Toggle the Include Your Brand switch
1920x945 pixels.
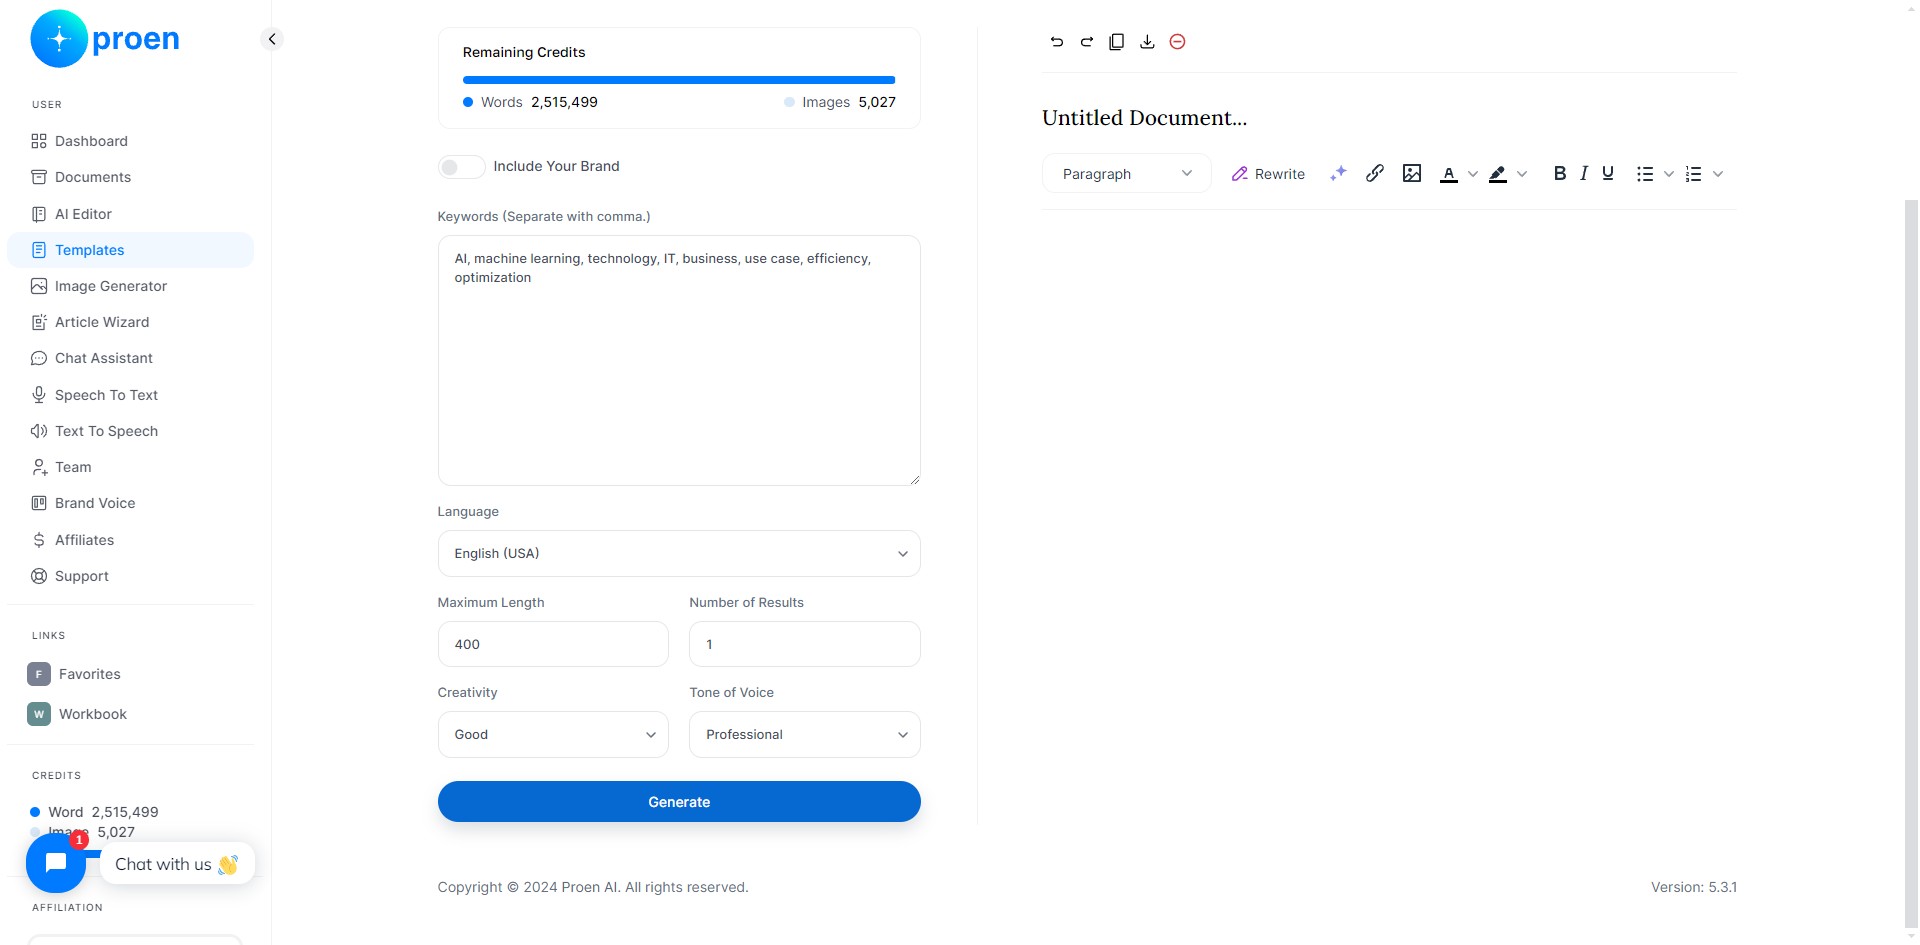click(x=461, y=167)
